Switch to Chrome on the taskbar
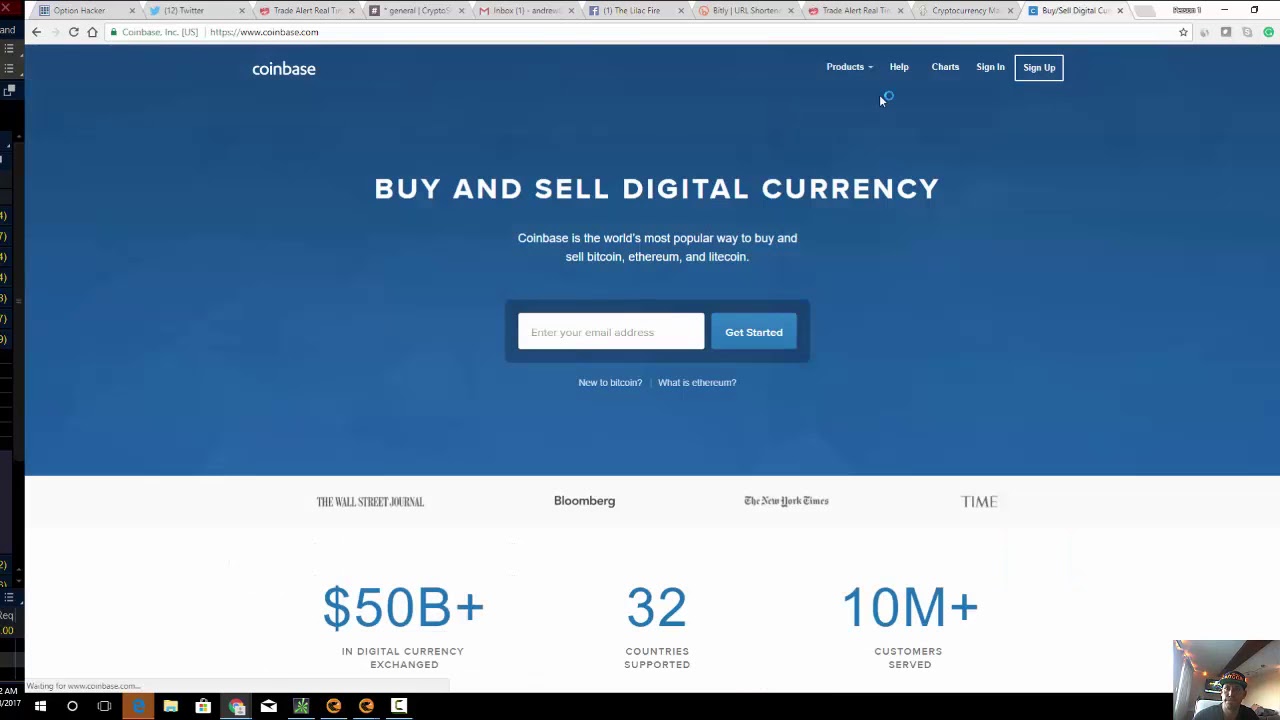The height and width of the screenshot is (720, 1280). (x=236, y=706)
